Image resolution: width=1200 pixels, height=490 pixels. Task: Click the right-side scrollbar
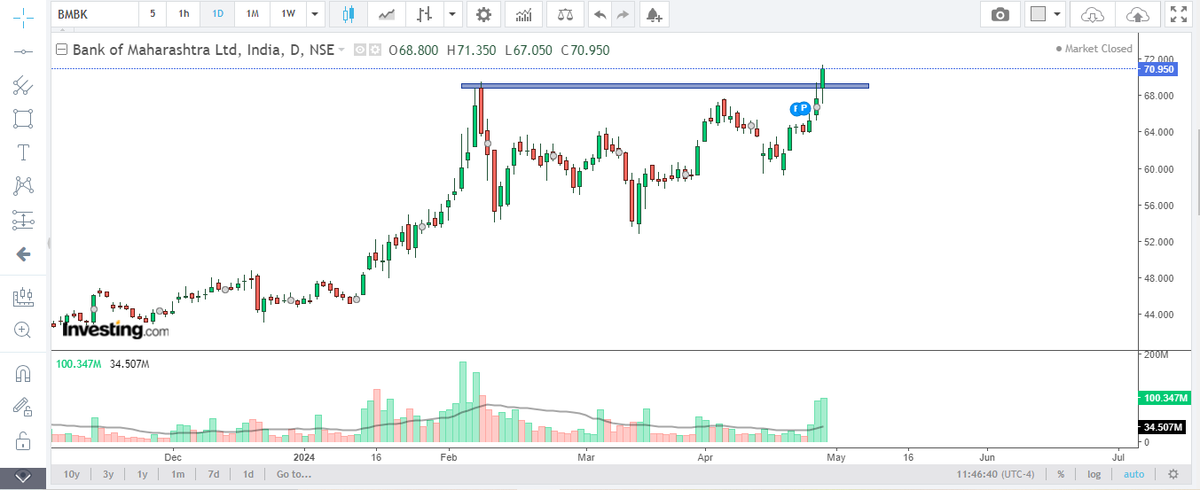(x=1197, y=170)
